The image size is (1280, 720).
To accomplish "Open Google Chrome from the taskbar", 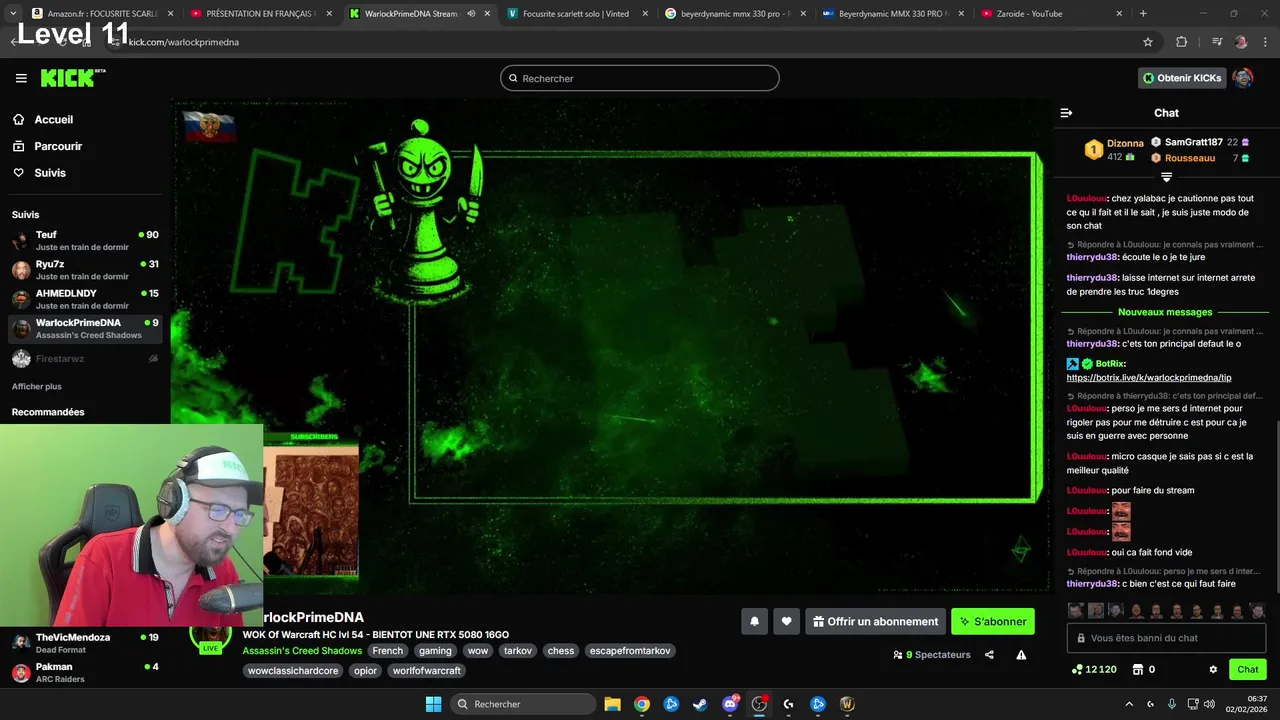I will coord(642,704).
